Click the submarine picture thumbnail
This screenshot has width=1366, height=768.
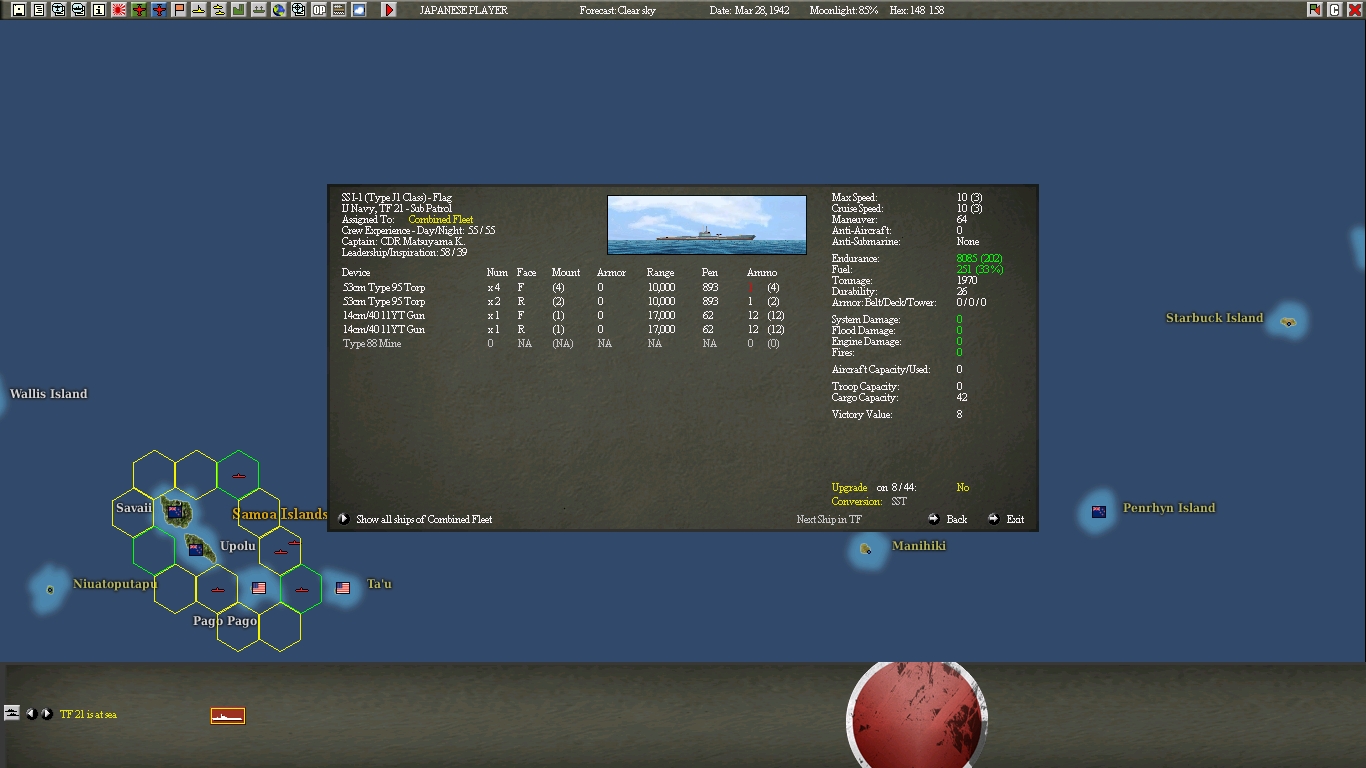pyautogui.click(x=707, y=225)
